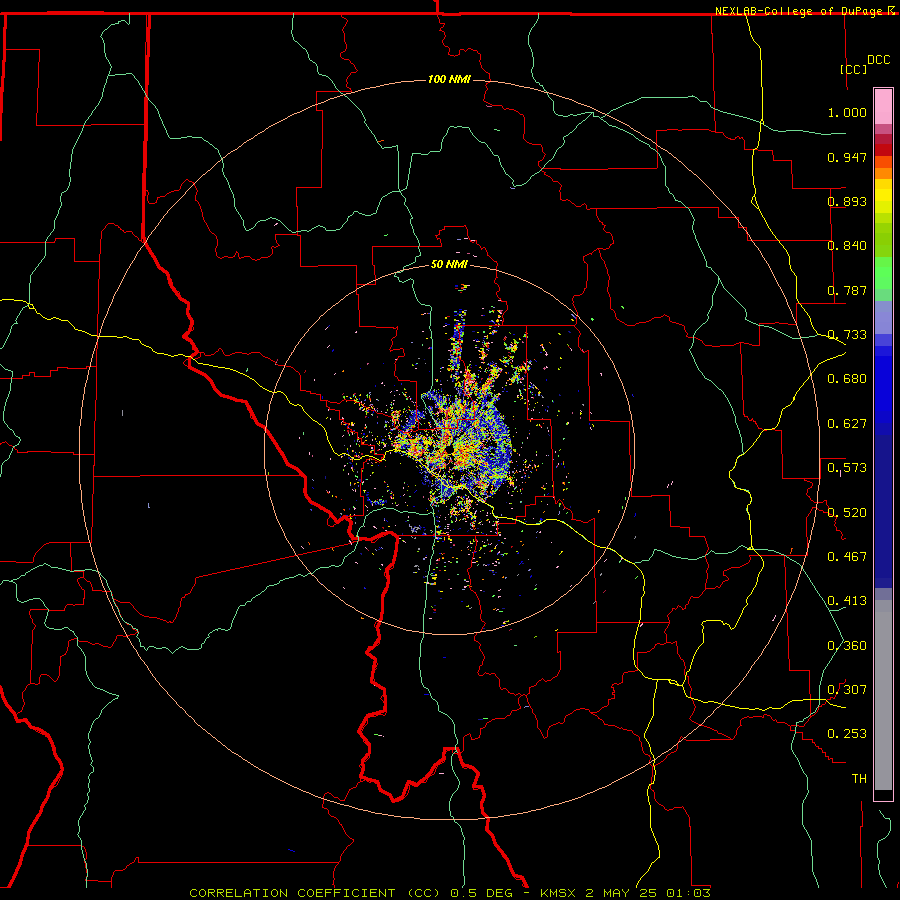Viewport: 900px width, 900px height.
Task: Click the gray swatch on the color bar
Action: 883,695
